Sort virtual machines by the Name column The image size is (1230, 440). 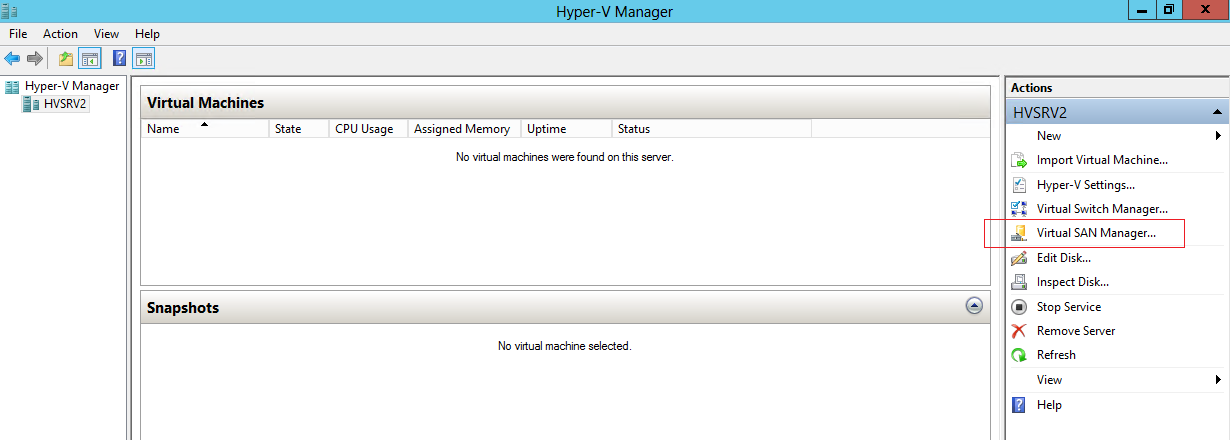(x=205, y=129)
